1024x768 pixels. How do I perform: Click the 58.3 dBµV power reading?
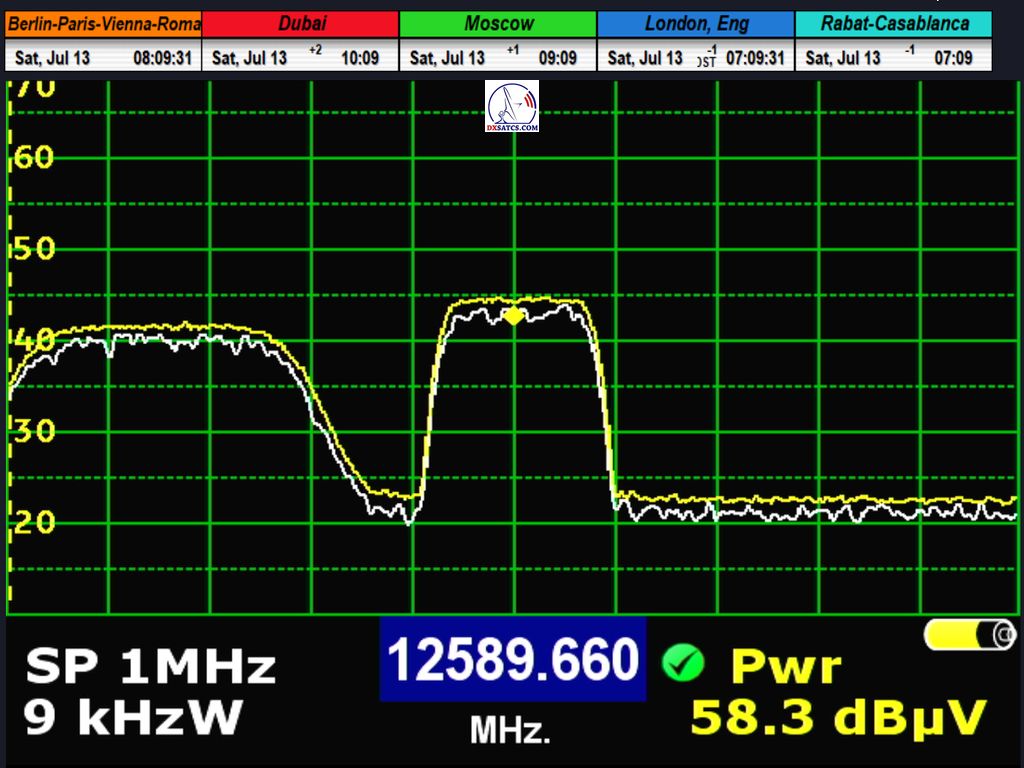click(x=838, y=717)
